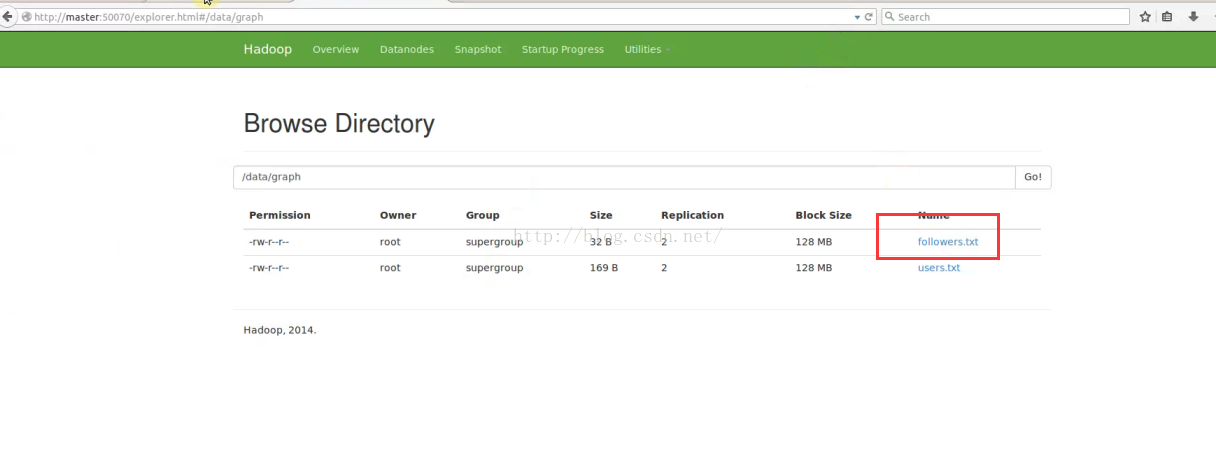
Task: Click the Permission column header
Action: click(x=280, y=215)
